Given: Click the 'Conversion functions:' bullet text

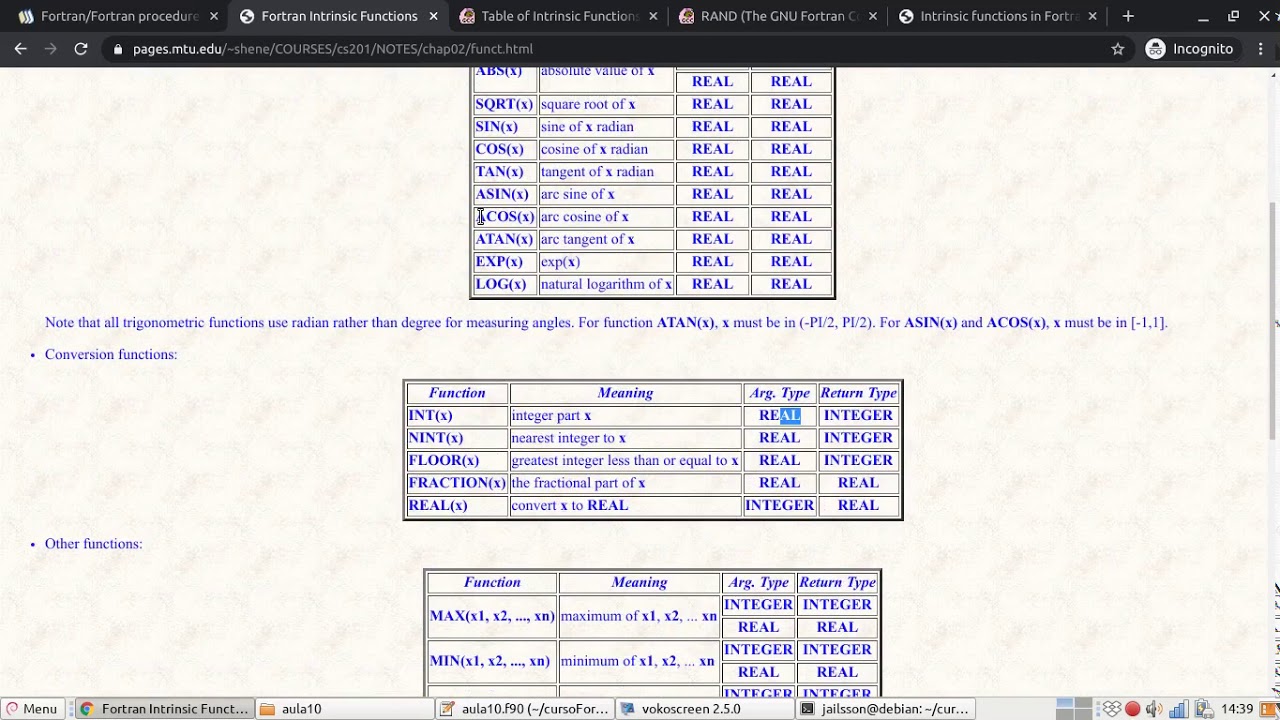Looking at the screenshot, I should [x=111, y=354].
